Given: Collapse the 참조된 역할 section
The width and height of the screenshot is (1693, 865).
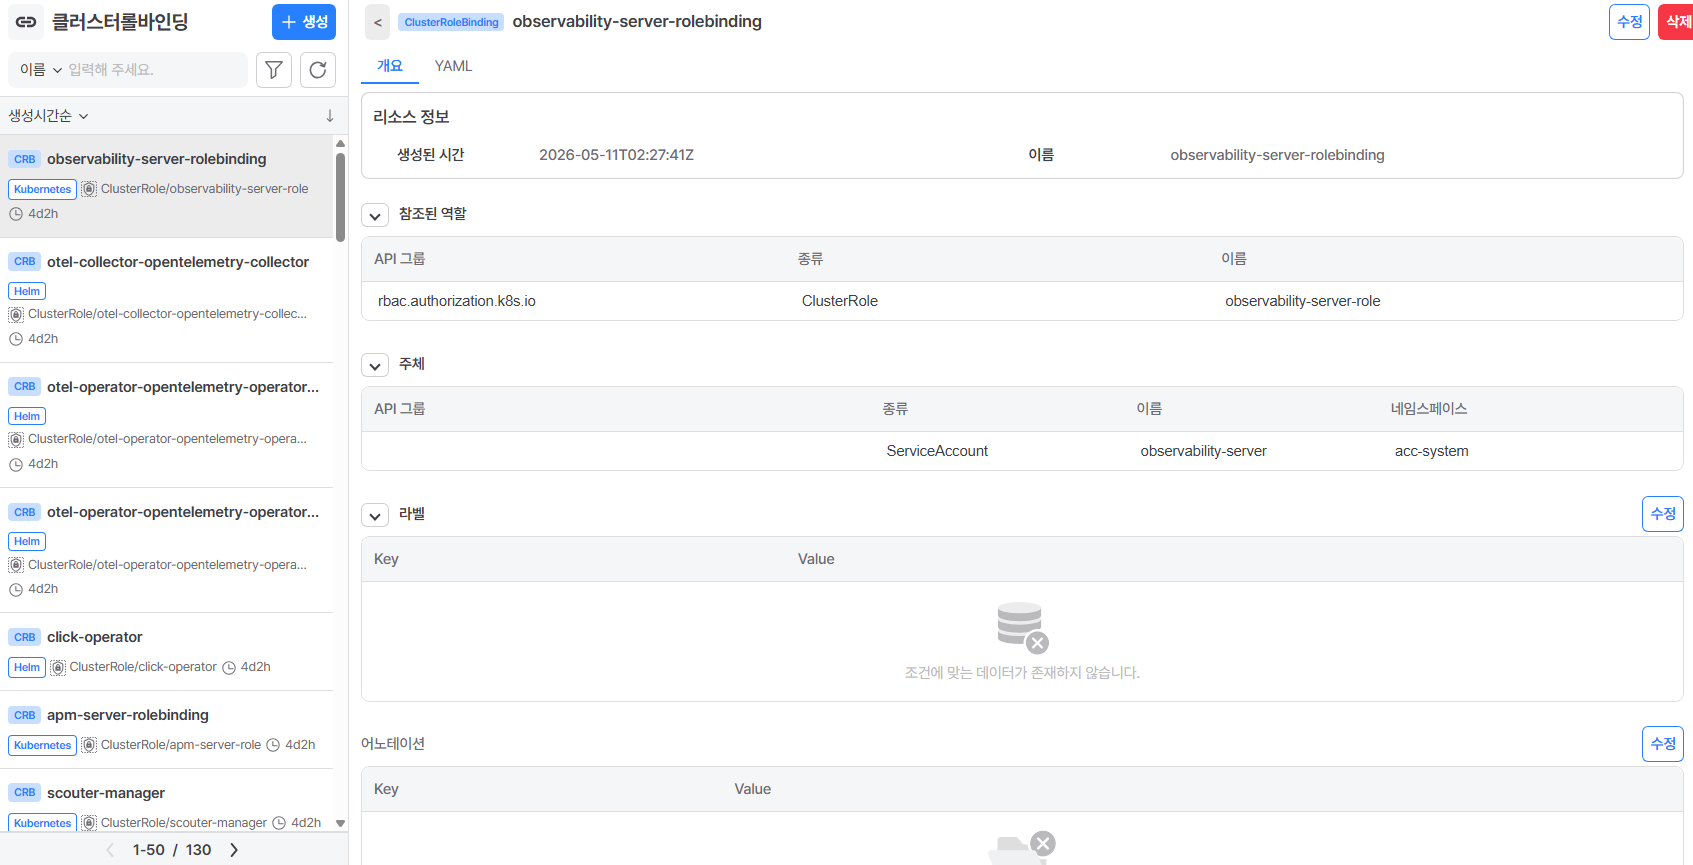Looking at the screenshot, I should pyautogui.click(x=375, y=215).
